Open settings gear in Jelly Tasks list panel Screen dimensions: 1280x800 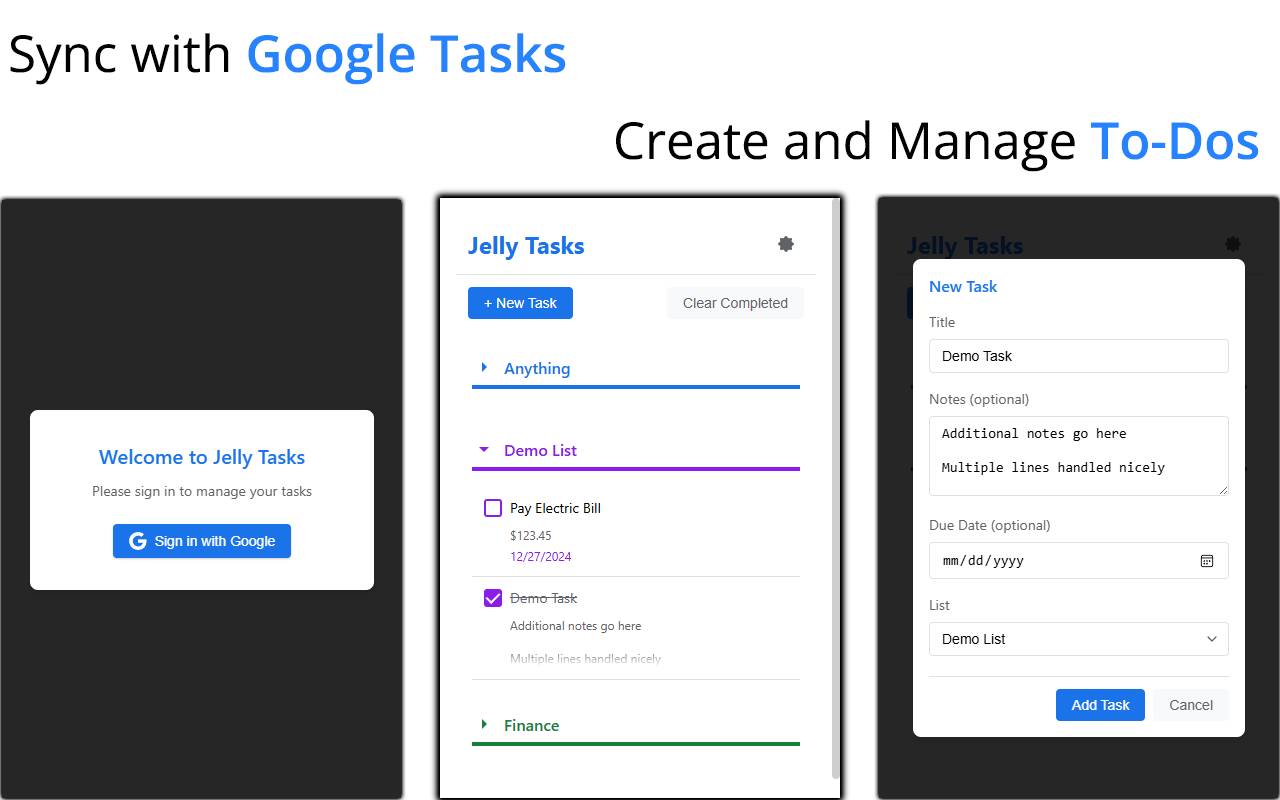[786, 244]
